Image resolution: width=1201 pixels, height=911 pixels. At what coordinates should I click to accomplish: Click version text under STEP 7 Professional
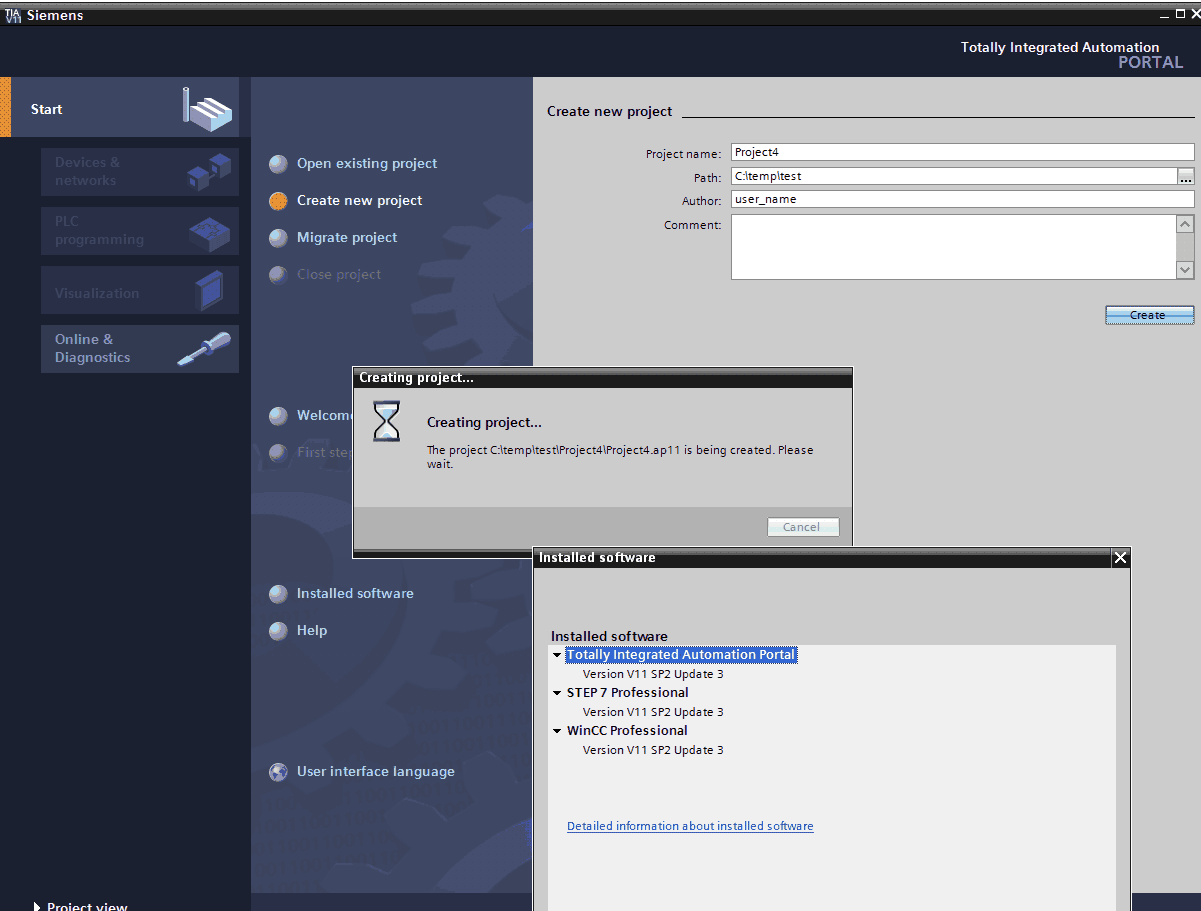pyautogui.click(x=653, y=712)
